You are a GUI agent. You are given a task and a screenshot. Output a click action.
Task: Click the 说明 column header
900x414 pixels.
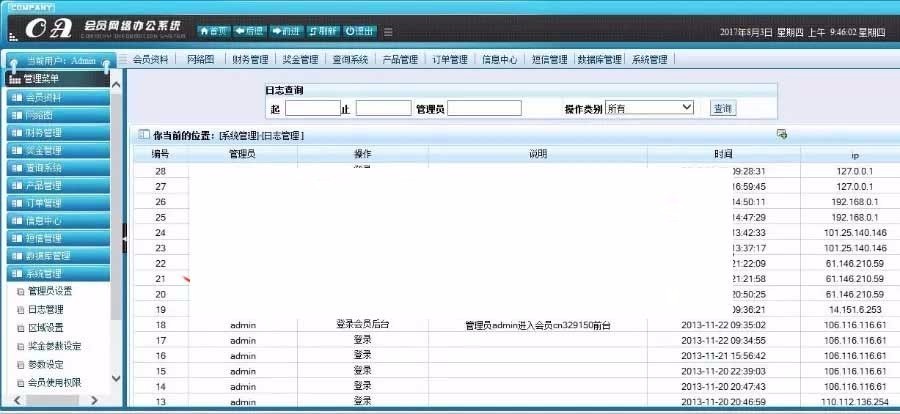pyautogui.click(x=538, y=154)
